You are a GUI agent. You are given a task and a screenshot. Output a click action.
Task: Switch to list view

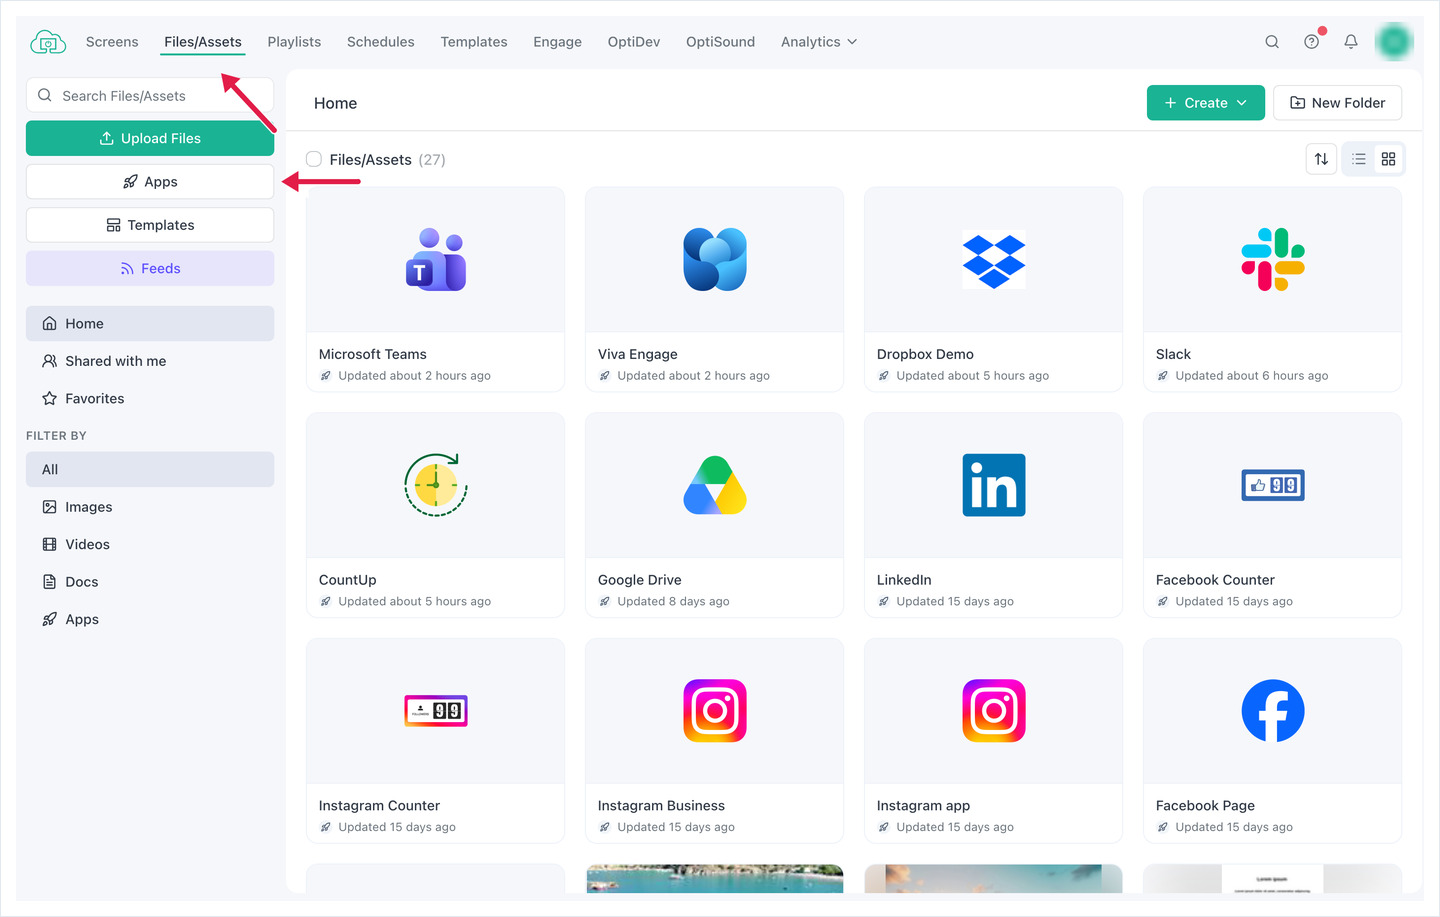[x=1359, y=159]
